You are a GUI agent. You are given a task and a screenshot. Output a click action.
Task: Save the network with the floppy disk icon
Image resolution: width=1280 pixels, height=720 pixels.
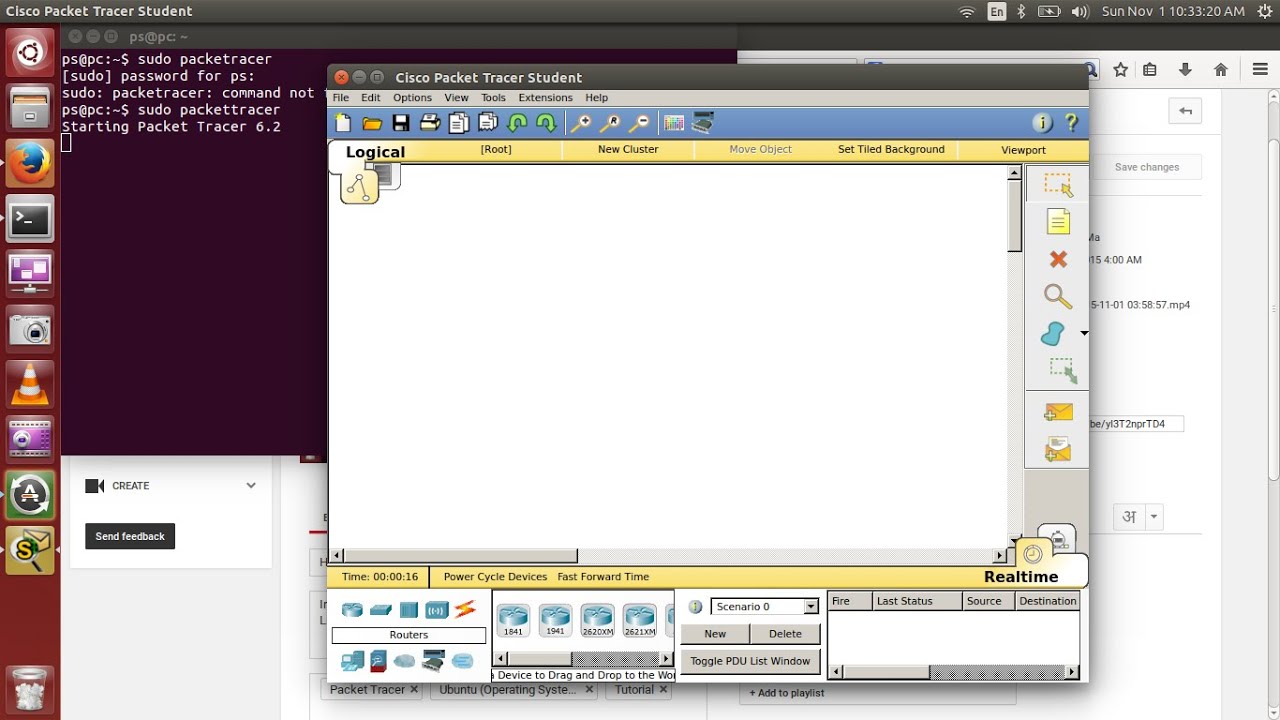[401, 123]
